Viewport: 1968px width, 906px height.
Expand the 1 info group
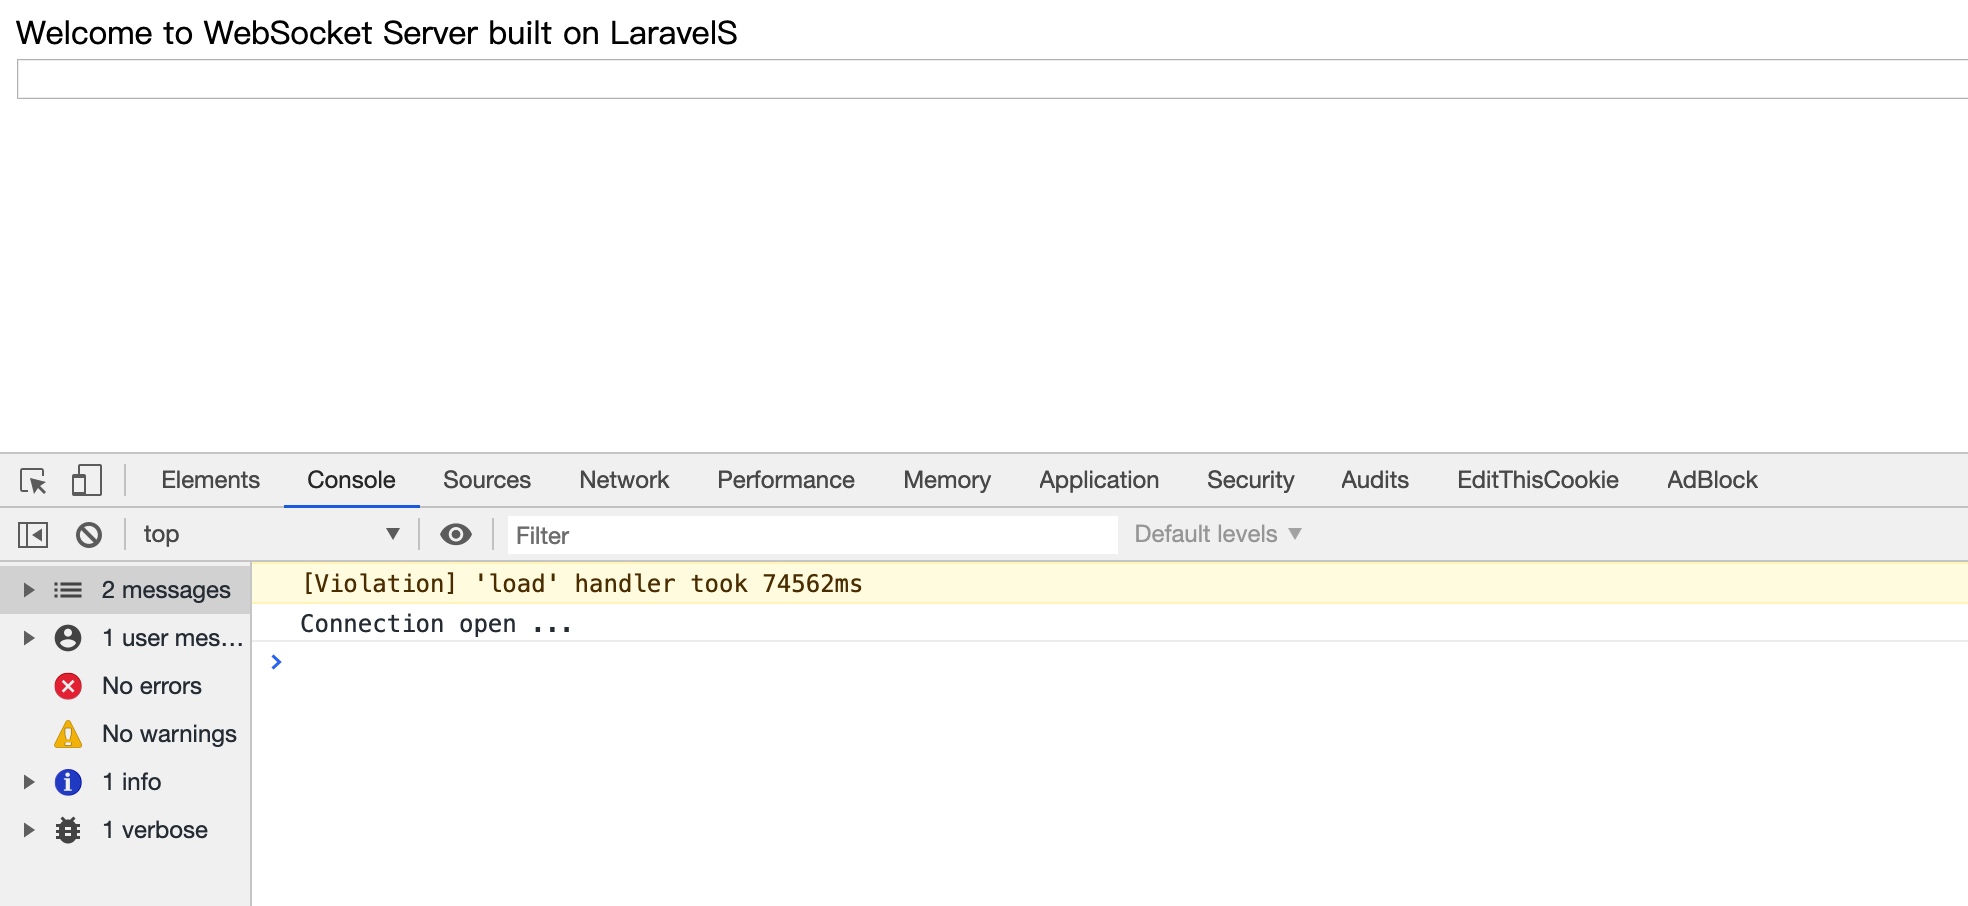(29, 782)
